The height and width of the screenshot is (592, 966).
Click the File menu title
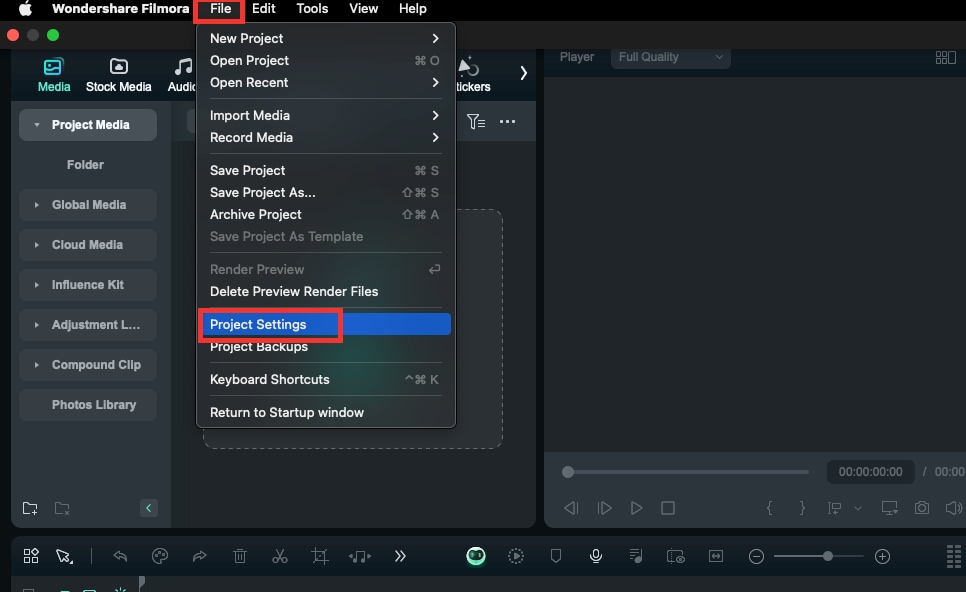tap(220, 9)
